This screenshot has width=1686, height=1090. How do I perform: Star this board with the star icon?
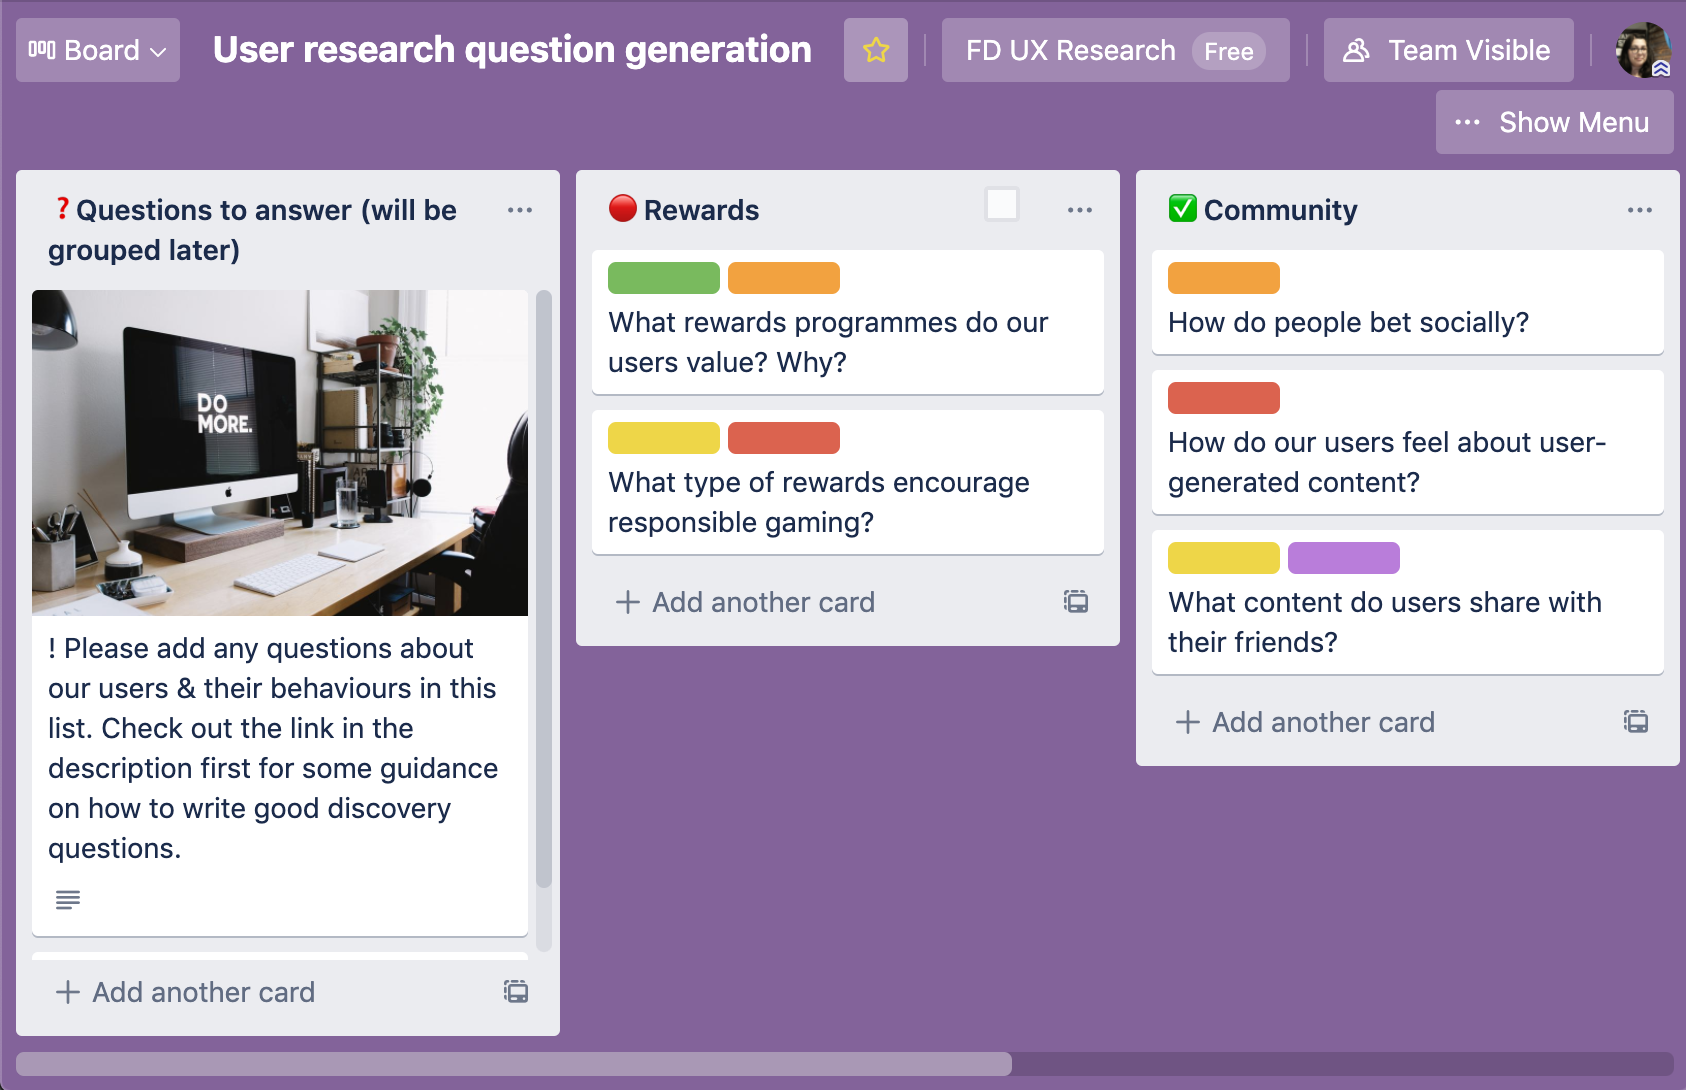click(875, 50)
